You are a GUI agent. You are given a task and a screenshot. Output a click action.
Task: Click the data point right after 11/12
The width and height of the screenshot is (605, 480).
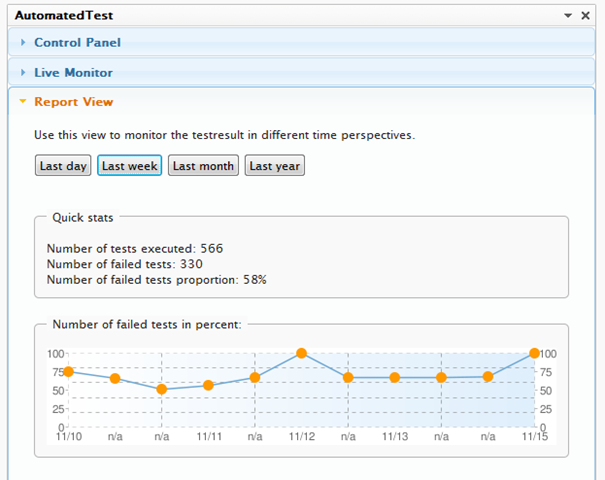[348, 378]
